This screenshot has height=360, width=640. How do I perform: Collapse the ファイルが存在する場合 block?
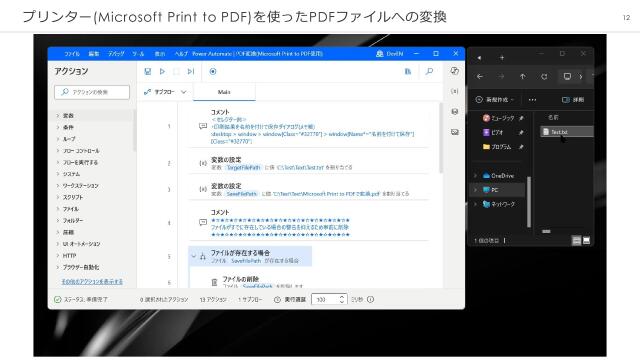click(x=193, y=256)
